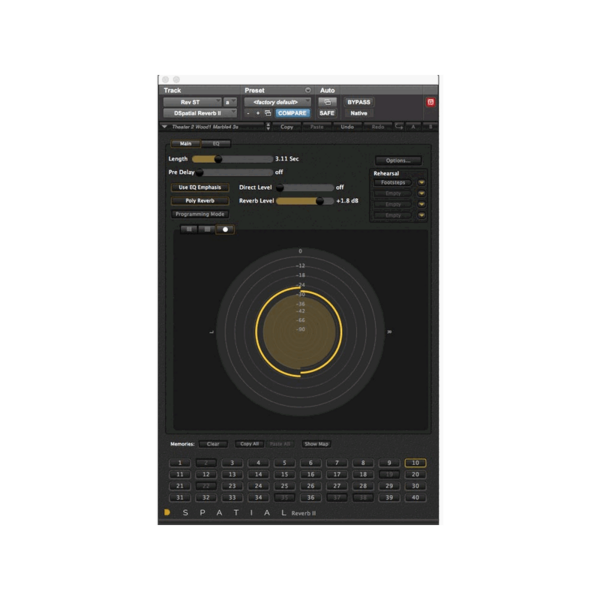The width and height of the screenshot is (600, 600).
Task: Recall memory slot 5
Action: (x=284, y=463)
